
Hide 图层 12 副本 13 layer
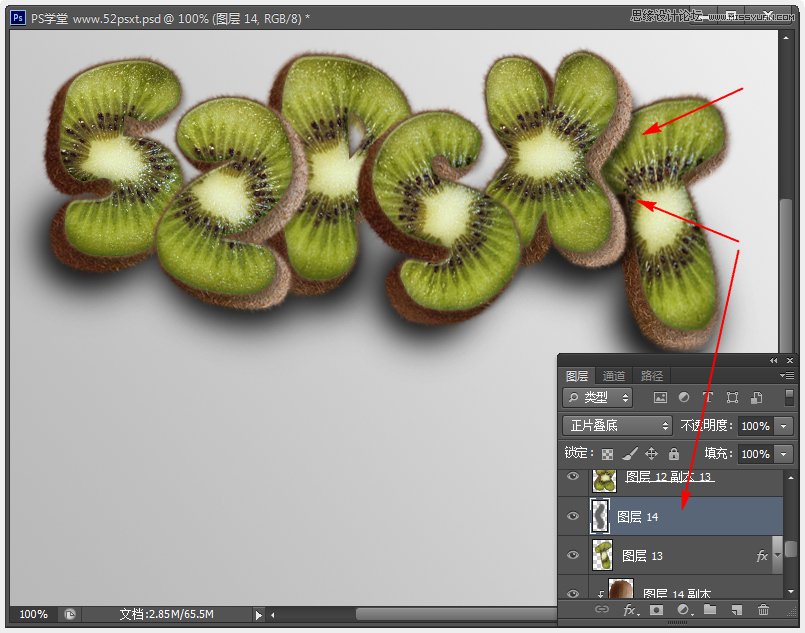[x=573, y=476]
